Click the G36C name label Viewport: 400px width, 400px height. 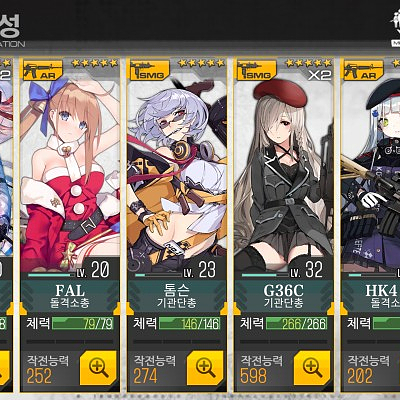(284, 291)
